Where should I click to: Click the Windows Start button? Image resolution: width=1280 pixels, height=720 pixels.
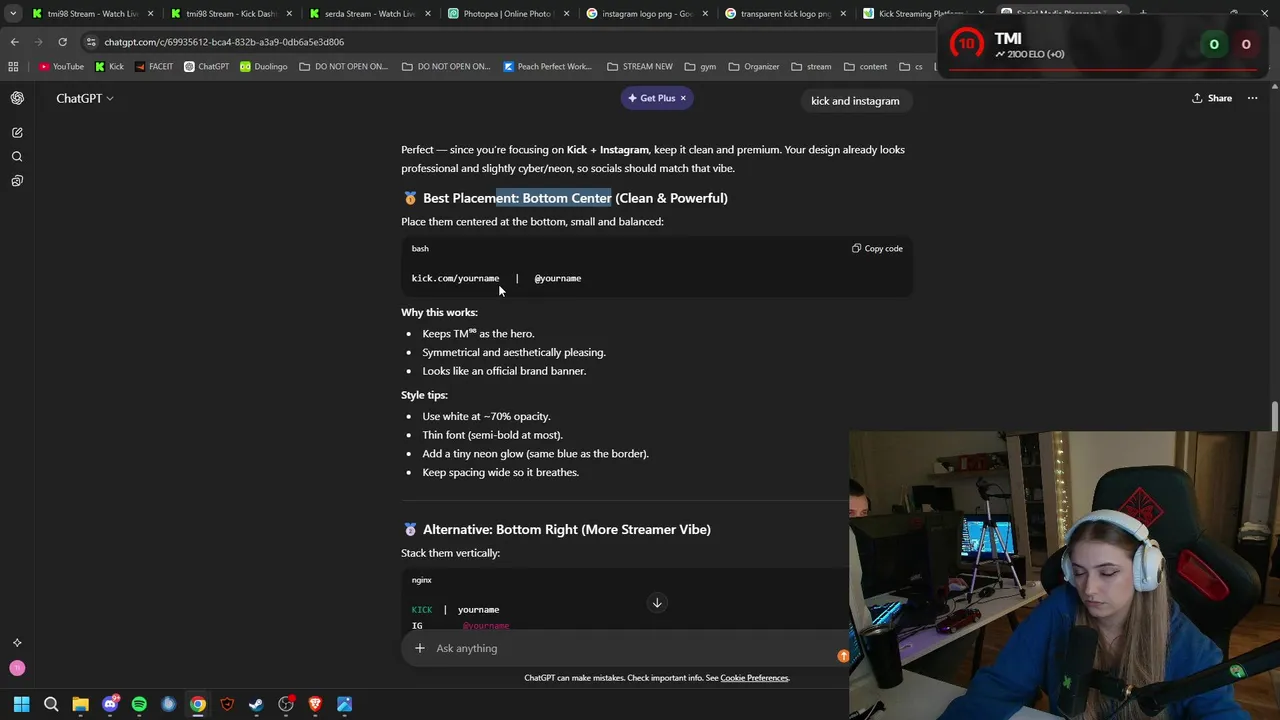(x=21, y=704)
